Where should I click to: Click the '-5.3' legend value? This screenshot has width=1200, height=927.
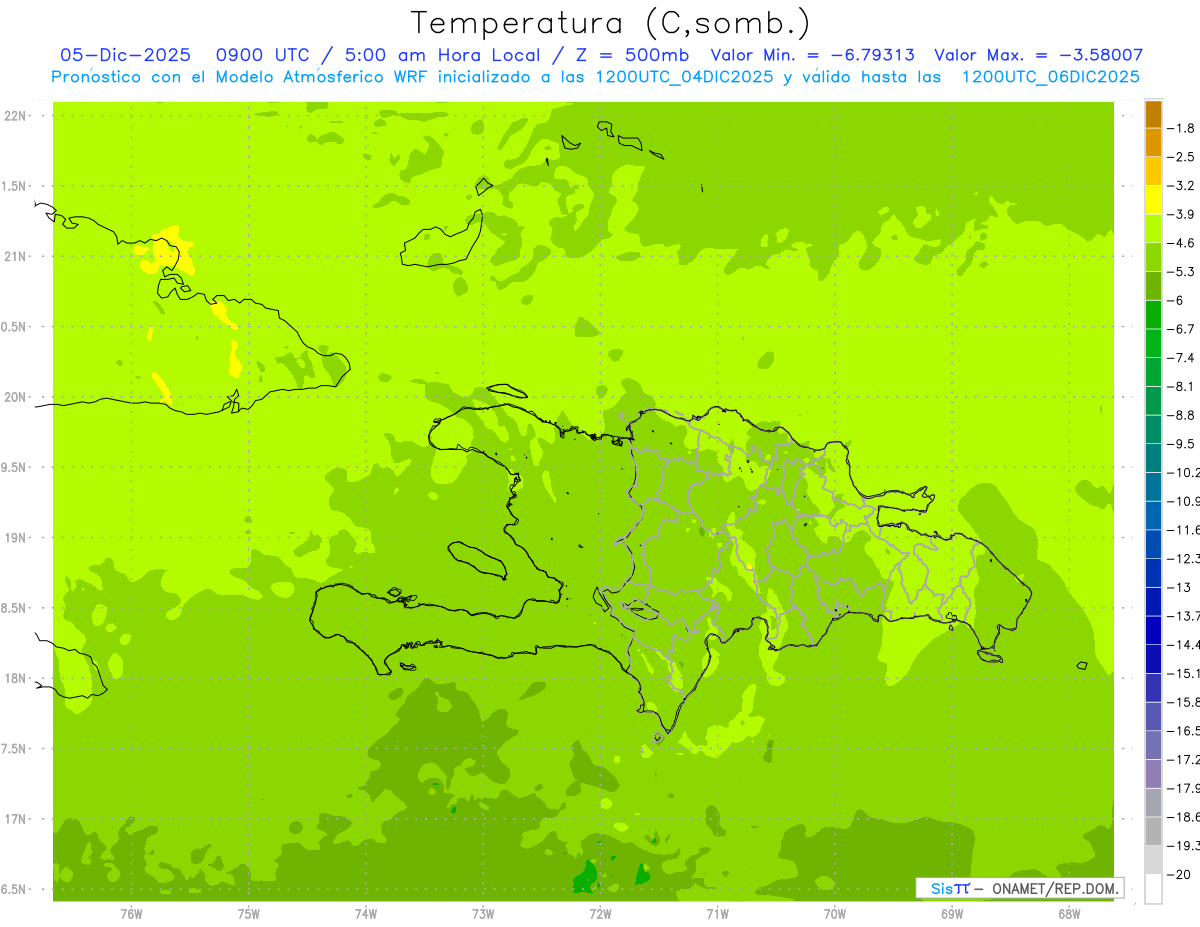tap(1182, 272)
